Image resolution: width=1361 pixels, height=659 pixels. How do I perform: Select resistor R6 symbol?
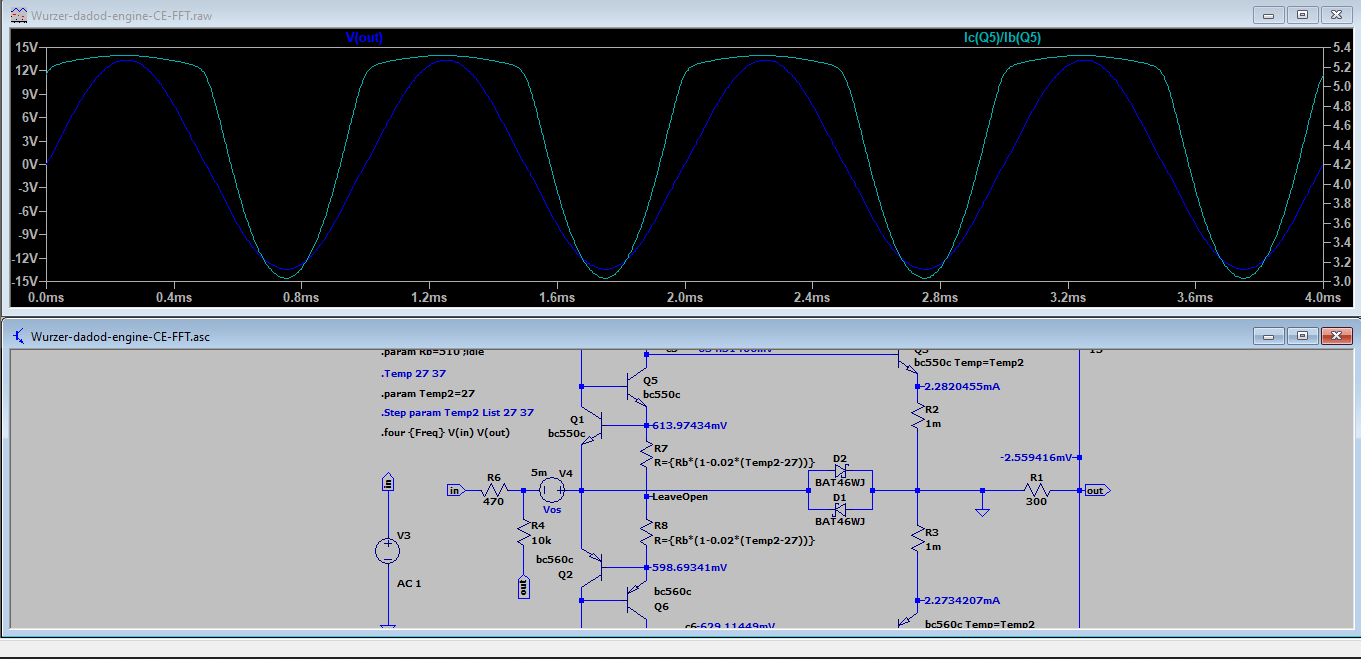[x=493, y=490]
